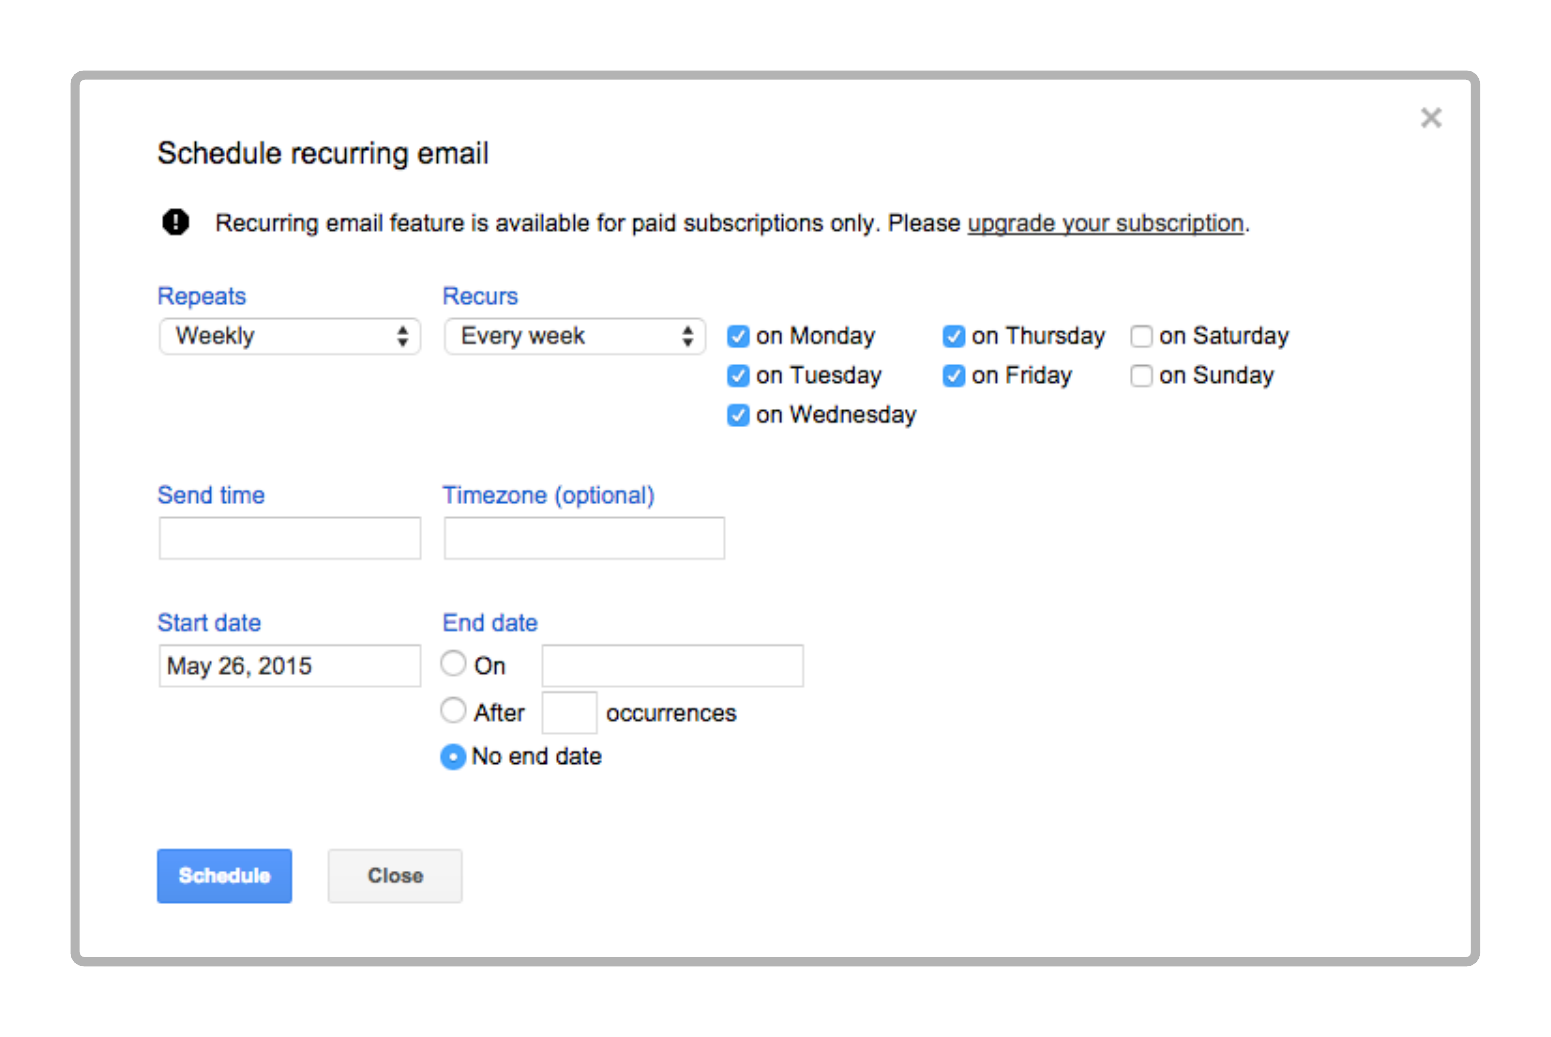This screenshot has height=1037, width=1551.
Task: Uncheck the on Thursday checkbox
Action: coord(954,336)
